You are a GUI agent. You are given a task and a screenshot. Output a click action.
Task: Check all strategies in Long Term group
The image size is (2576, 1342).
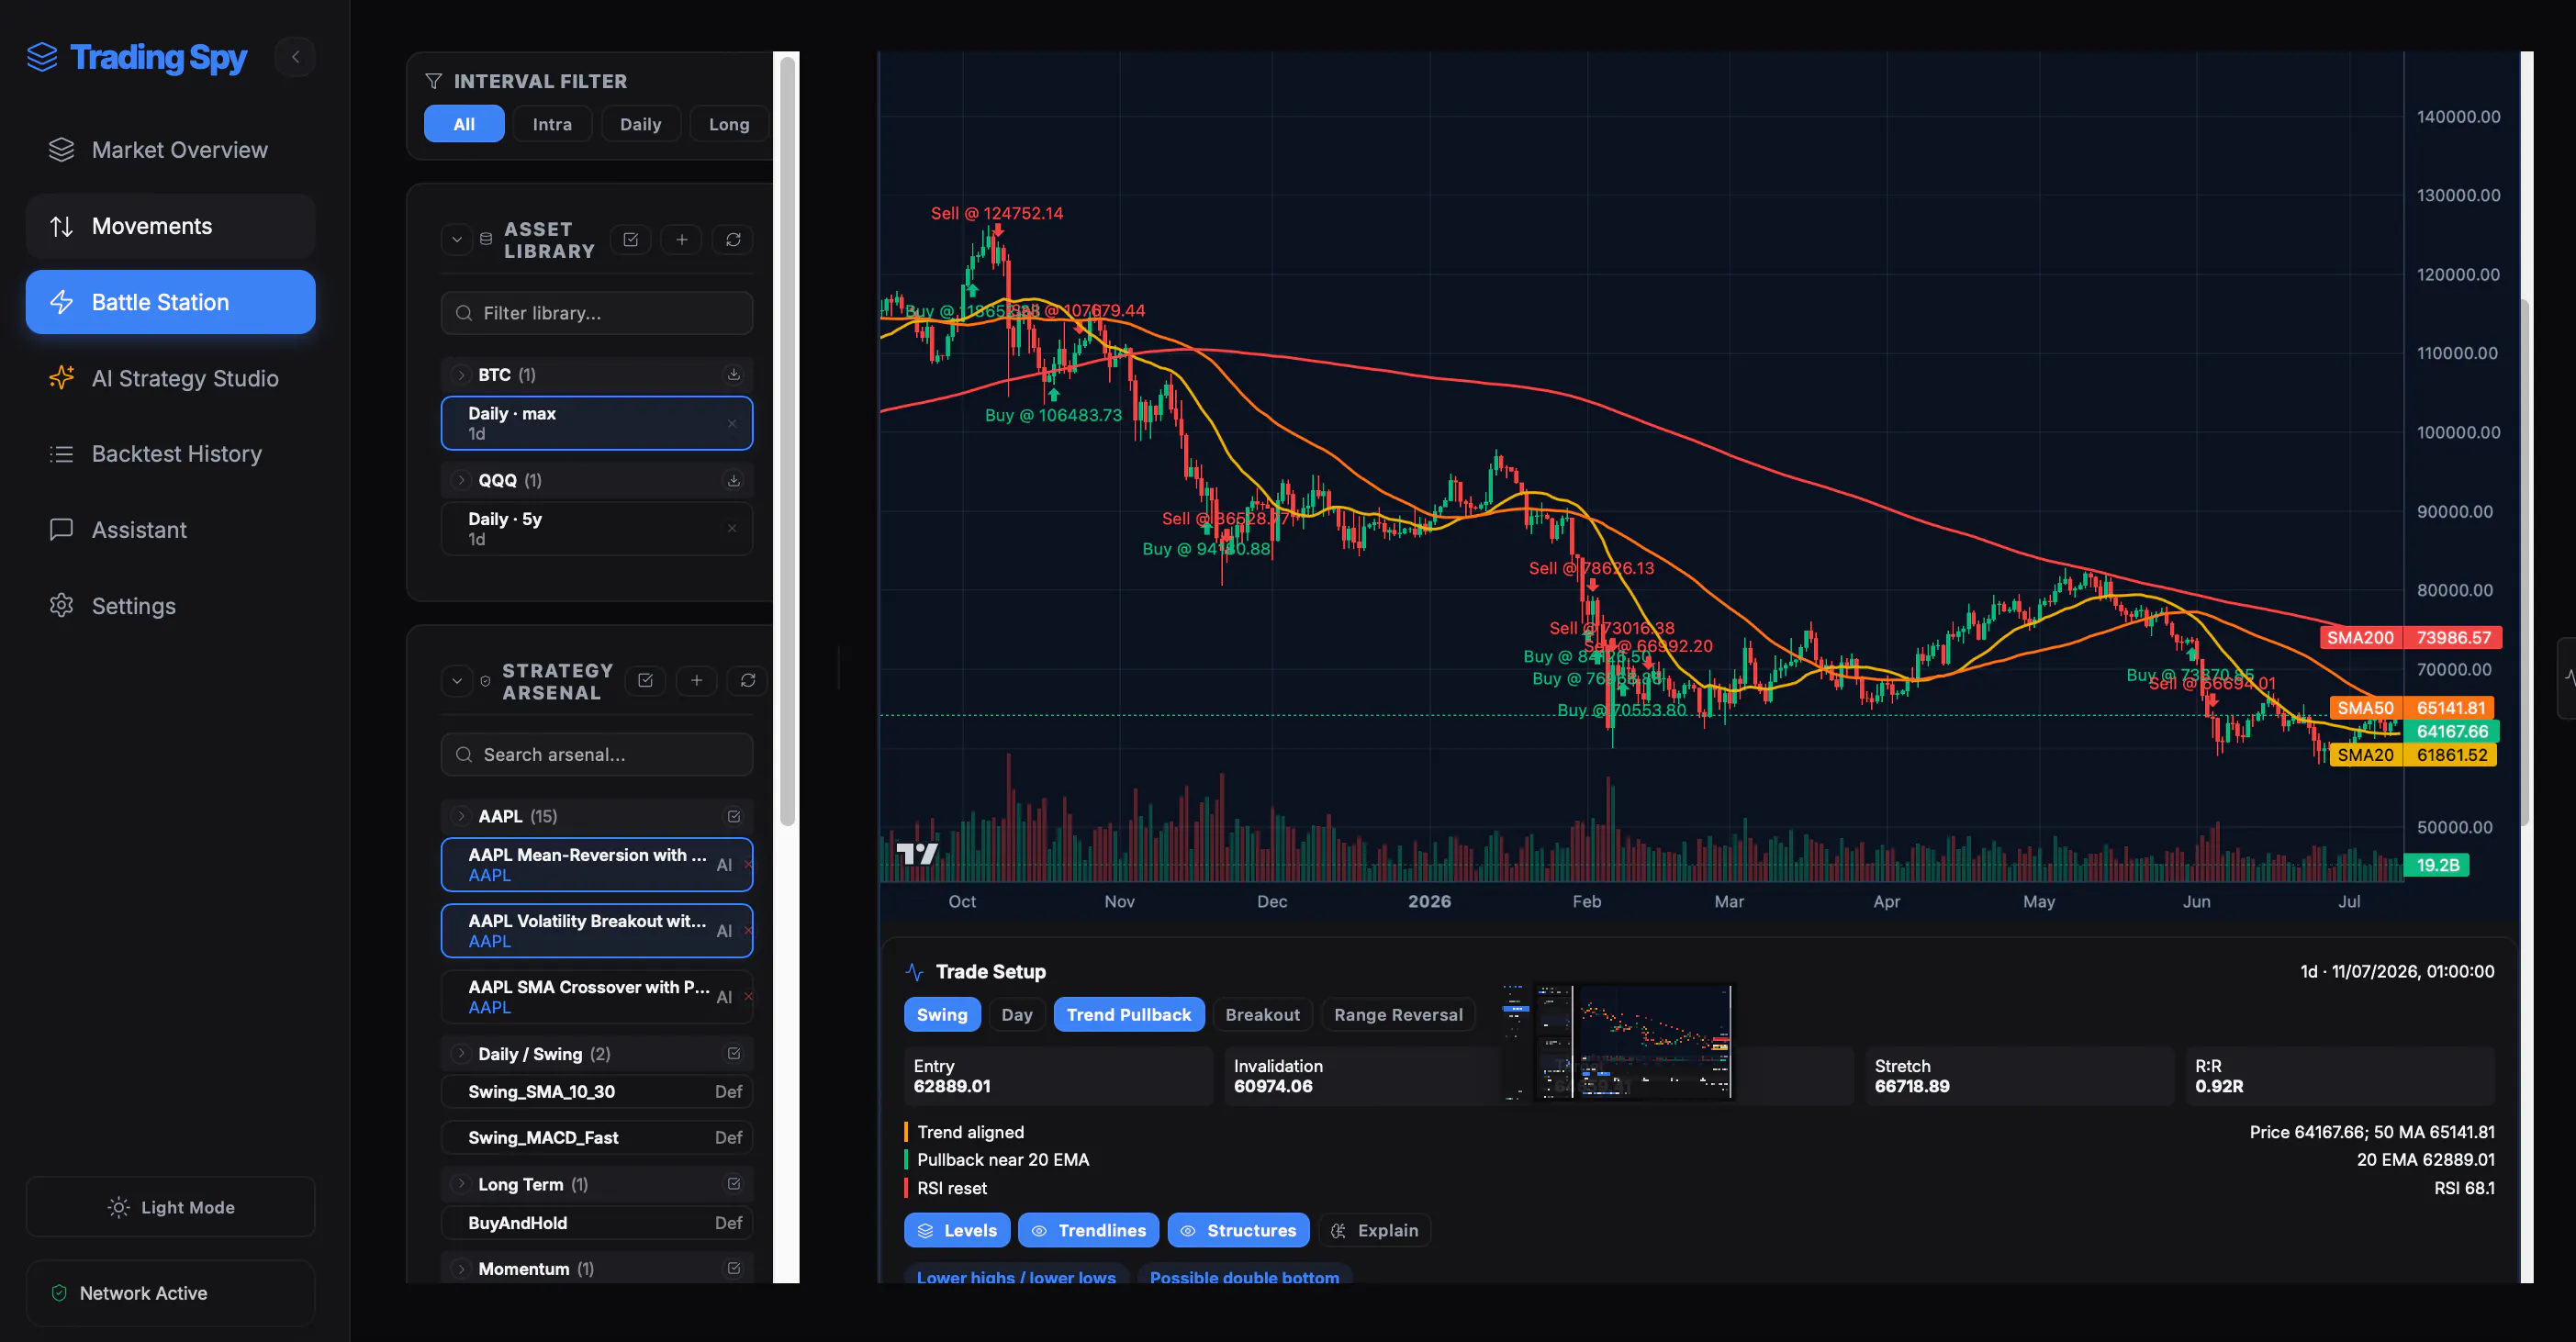[x=733, y=1184]
